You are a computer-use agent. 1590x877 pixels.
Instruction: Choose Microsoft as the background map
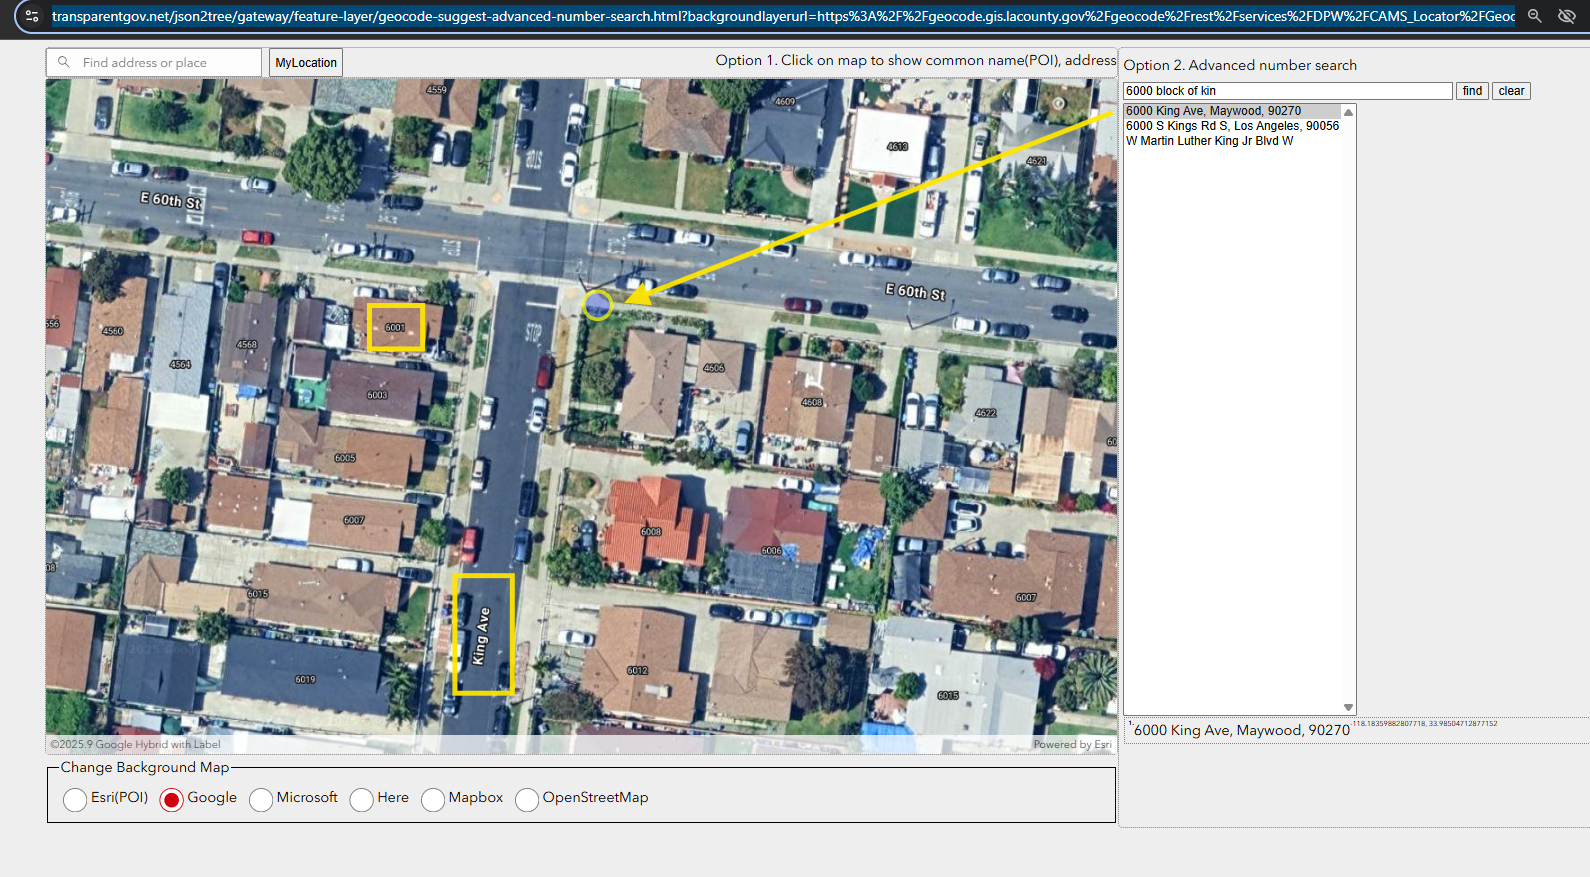pyautogui.click(x=261, y=799)
